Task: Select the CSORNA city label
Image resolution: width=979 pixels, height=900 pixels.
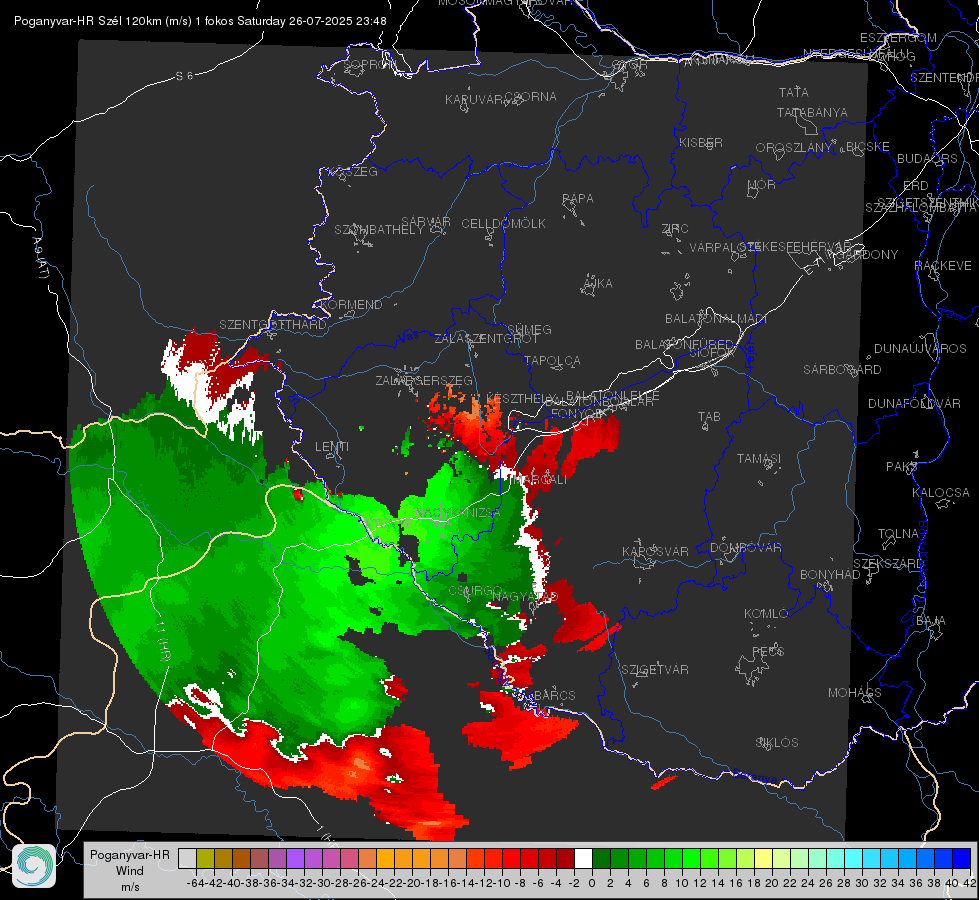Action: click(x=531, y=97)
